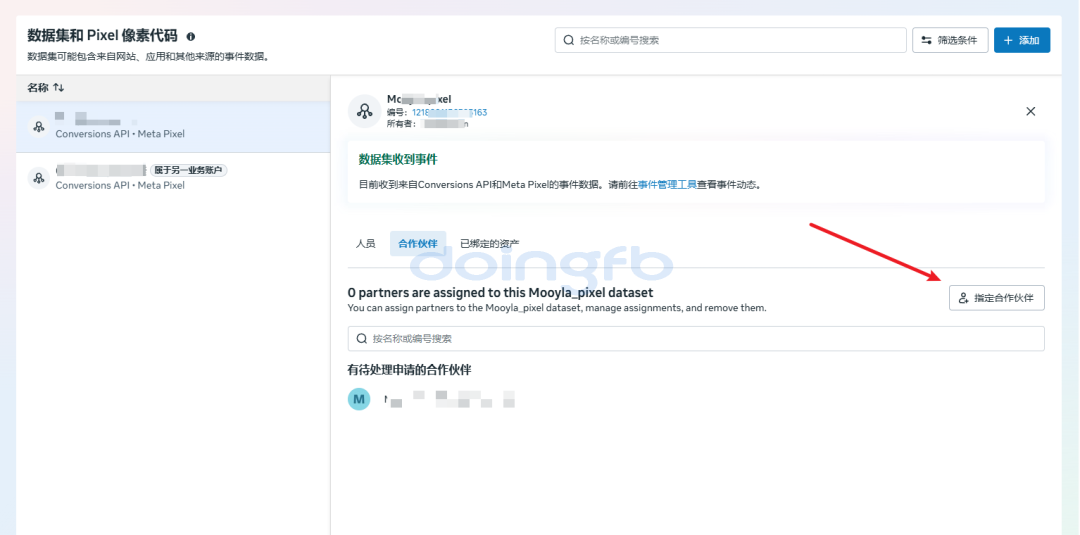This screenshot has height=535, width=1080.
Task: Switch to the 人员 tab
Action: [366, 243]
